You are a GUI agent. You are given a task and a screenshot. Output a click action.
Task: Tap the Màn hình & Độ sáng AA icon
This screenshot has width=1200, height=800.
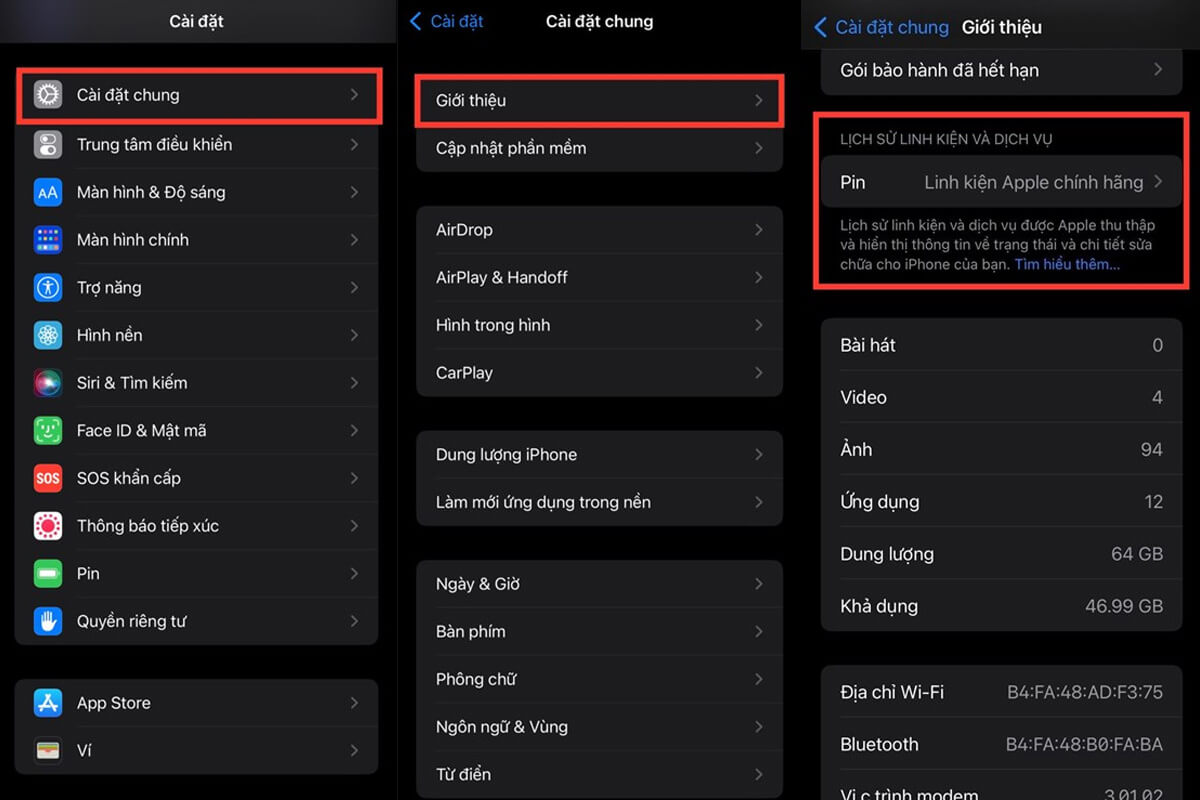48,192
